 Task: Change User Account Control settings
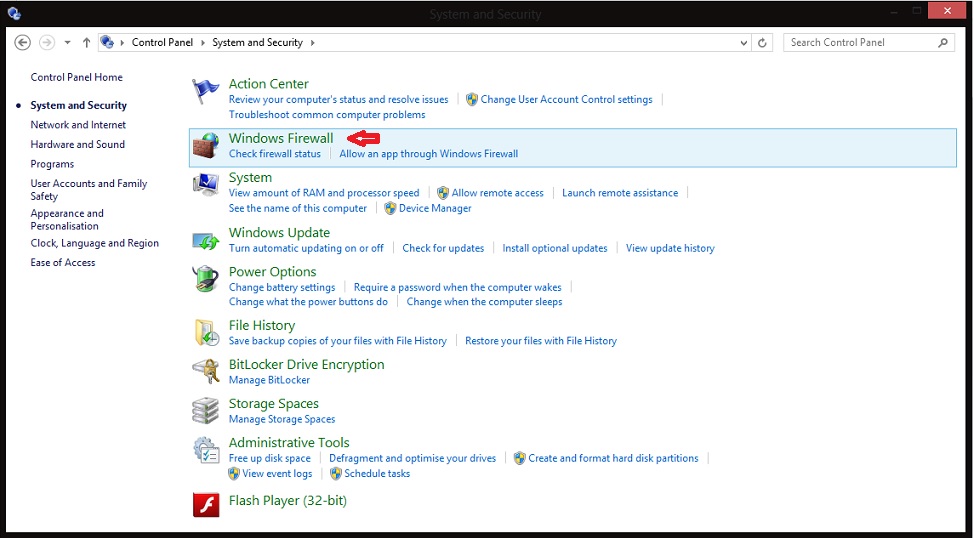(x=566, y=99)
